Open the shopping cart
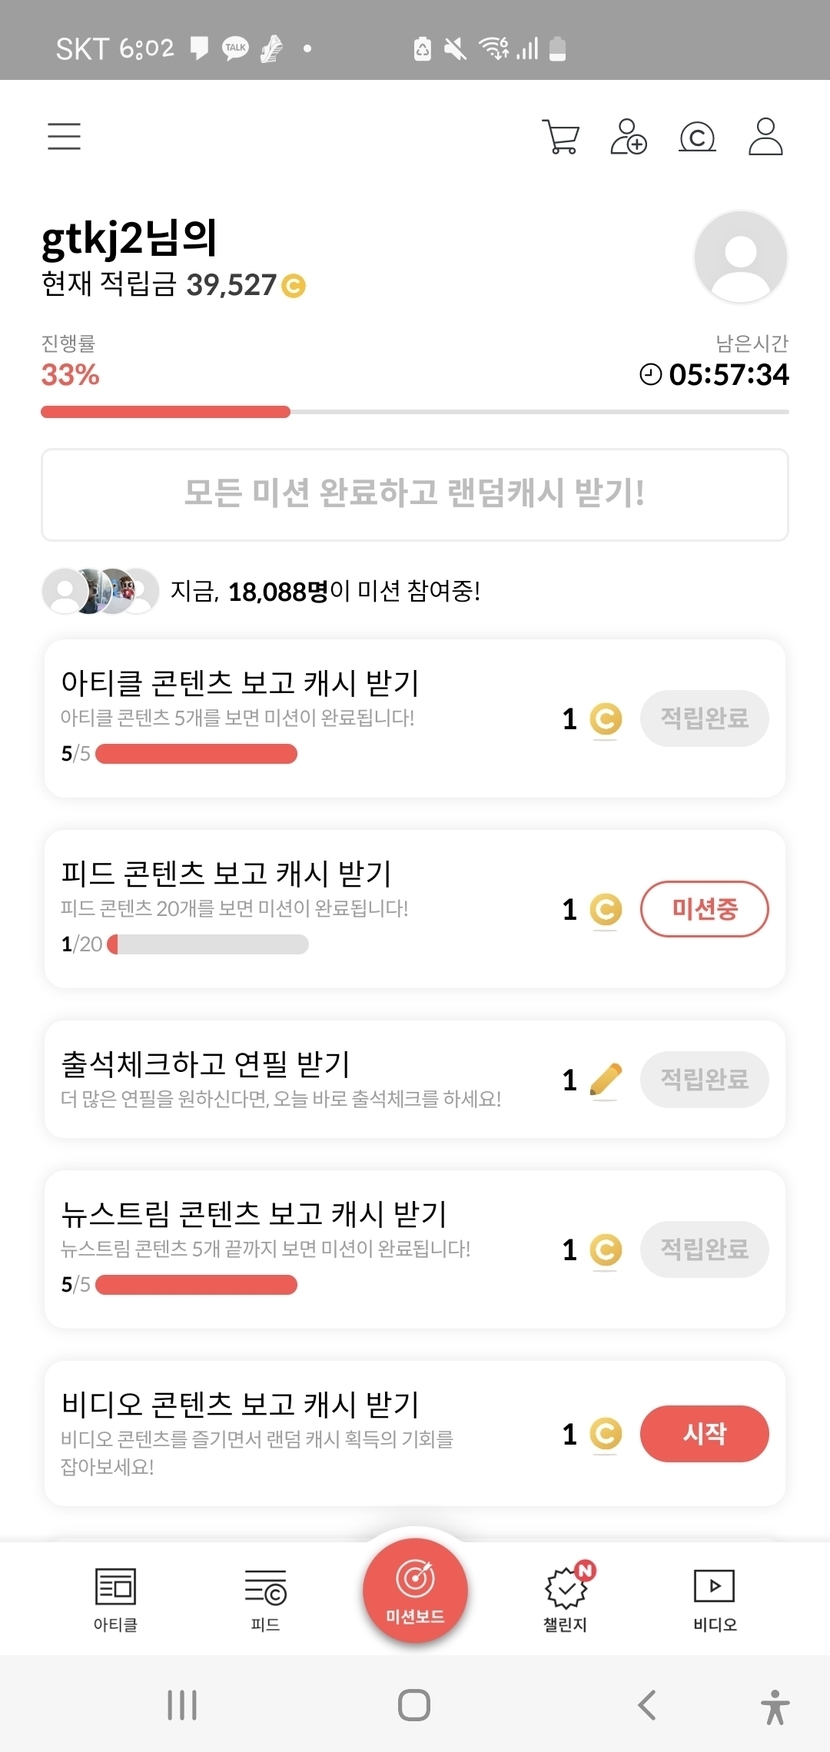 [560, 137]
